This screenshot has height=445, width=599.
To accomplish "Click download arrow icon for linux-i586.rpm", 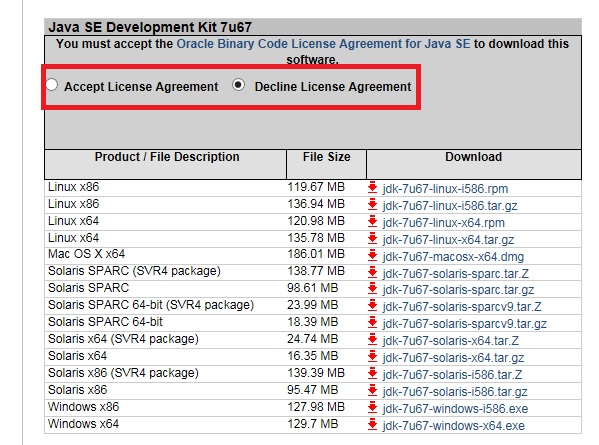I will (x=372, y=188).
